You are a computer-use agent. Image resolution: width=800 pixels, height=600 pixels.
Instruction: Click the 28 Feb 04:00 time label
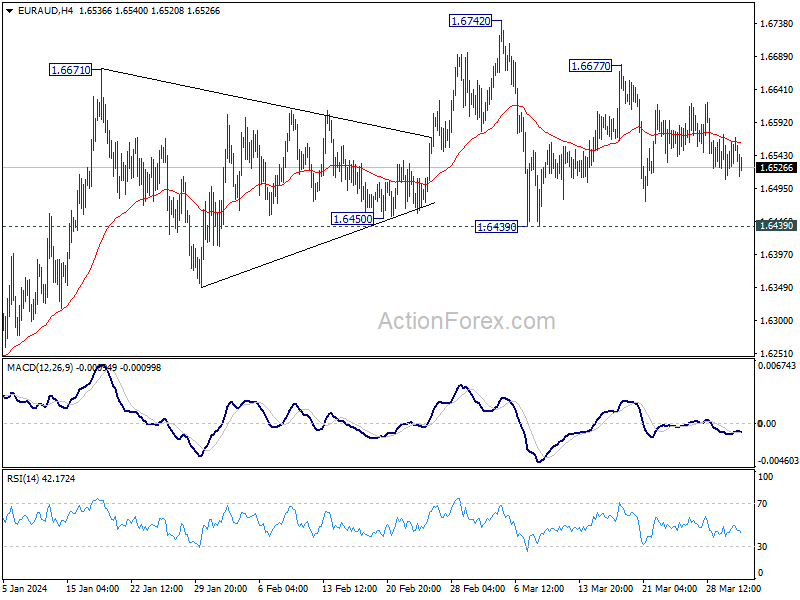478,588
